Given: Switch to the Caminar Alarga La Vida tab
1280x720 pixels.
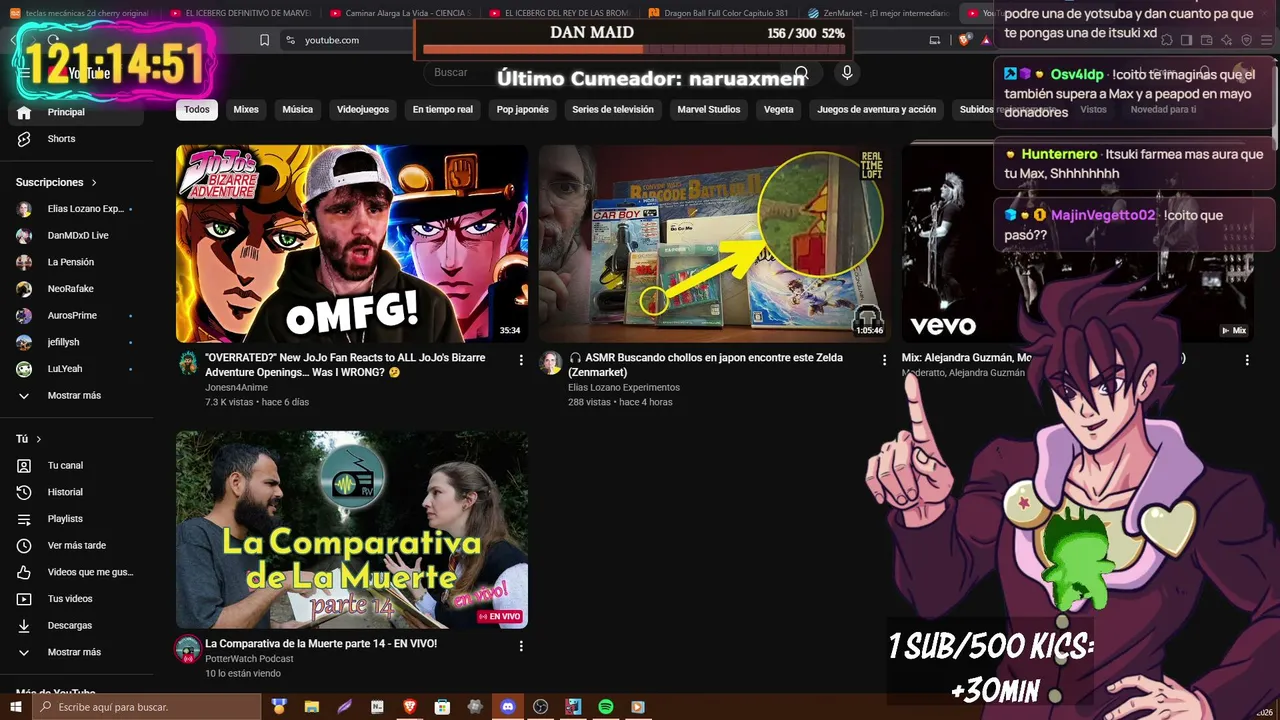Looking at the screenshot, I should 400,13.
